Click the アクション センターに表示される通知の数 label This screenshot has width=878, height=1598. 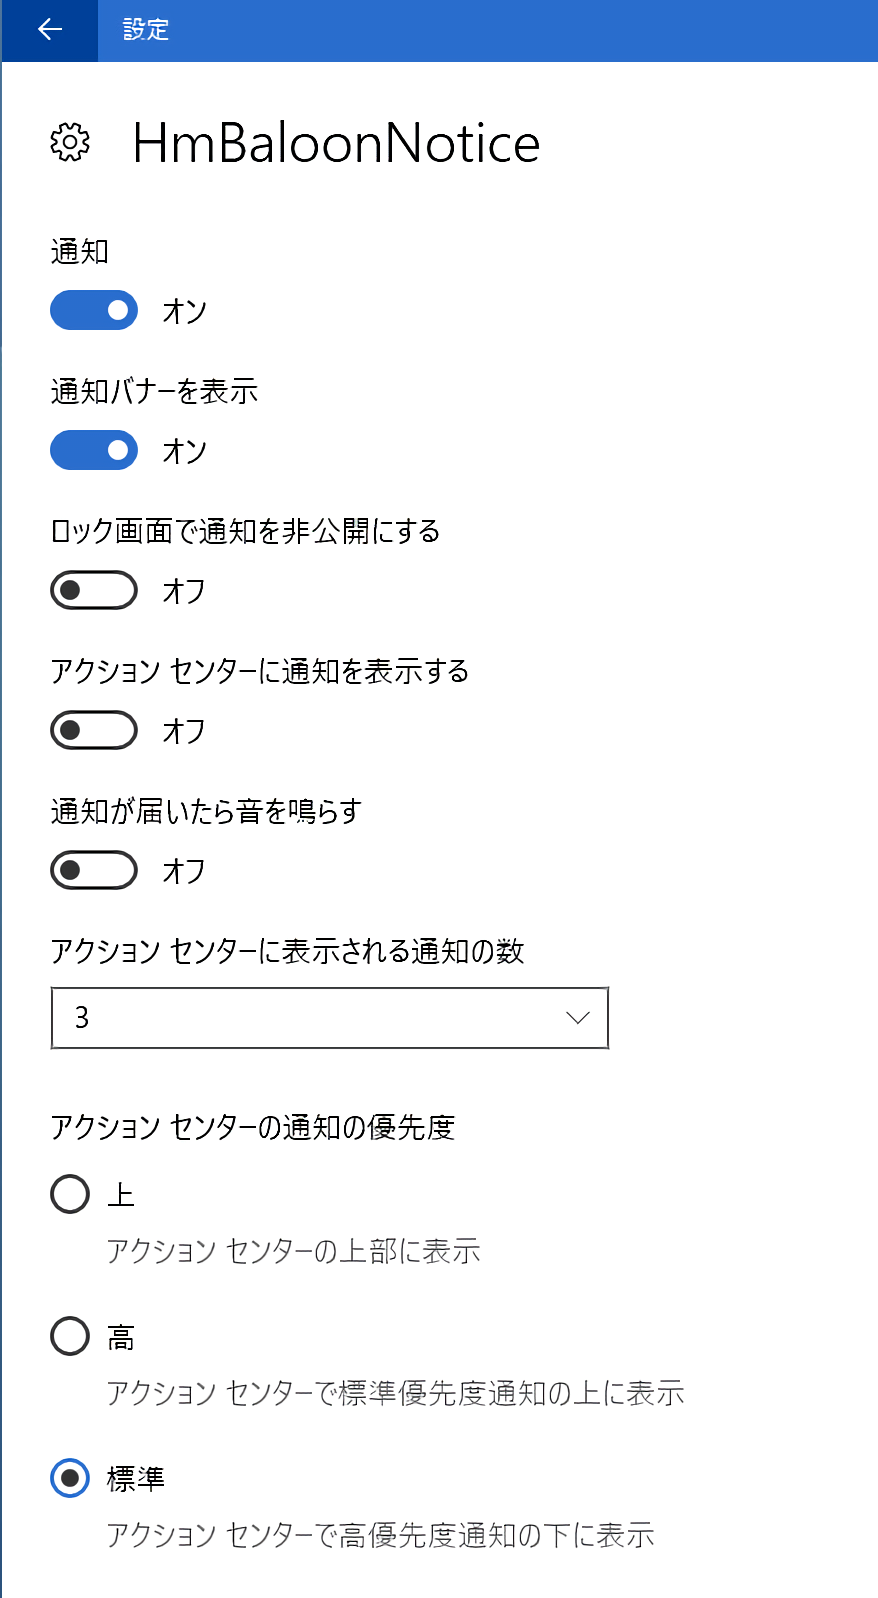pos(287,951)
